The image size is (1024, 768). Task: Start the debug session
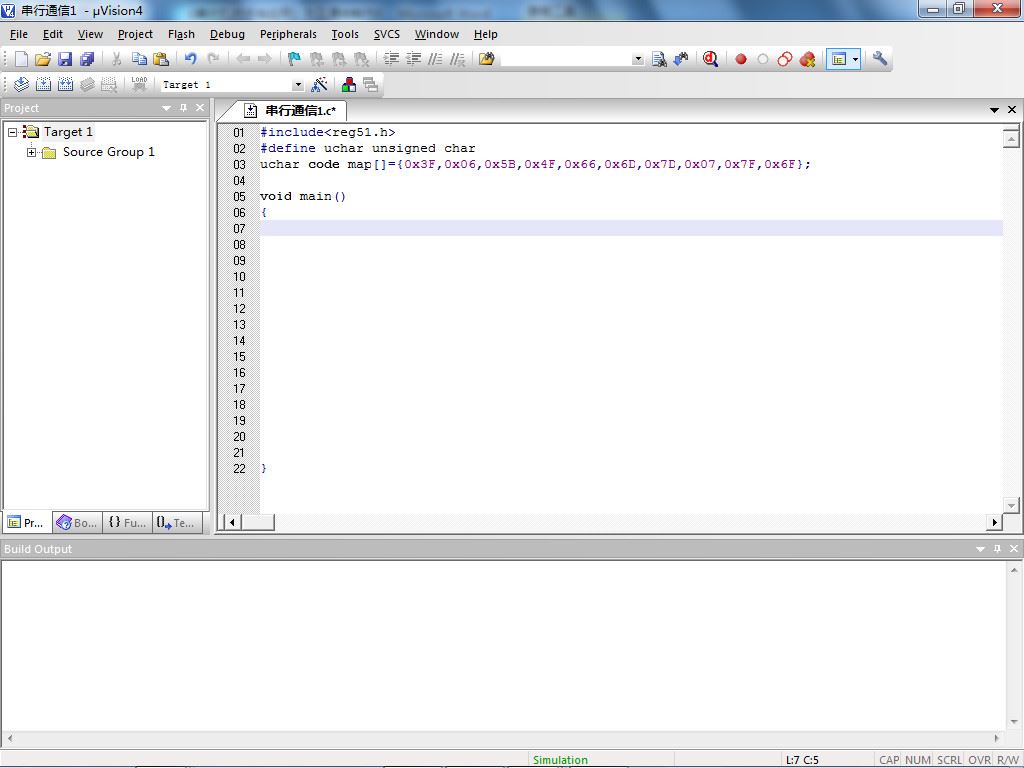pyautogui.click(x=711, y=59)
